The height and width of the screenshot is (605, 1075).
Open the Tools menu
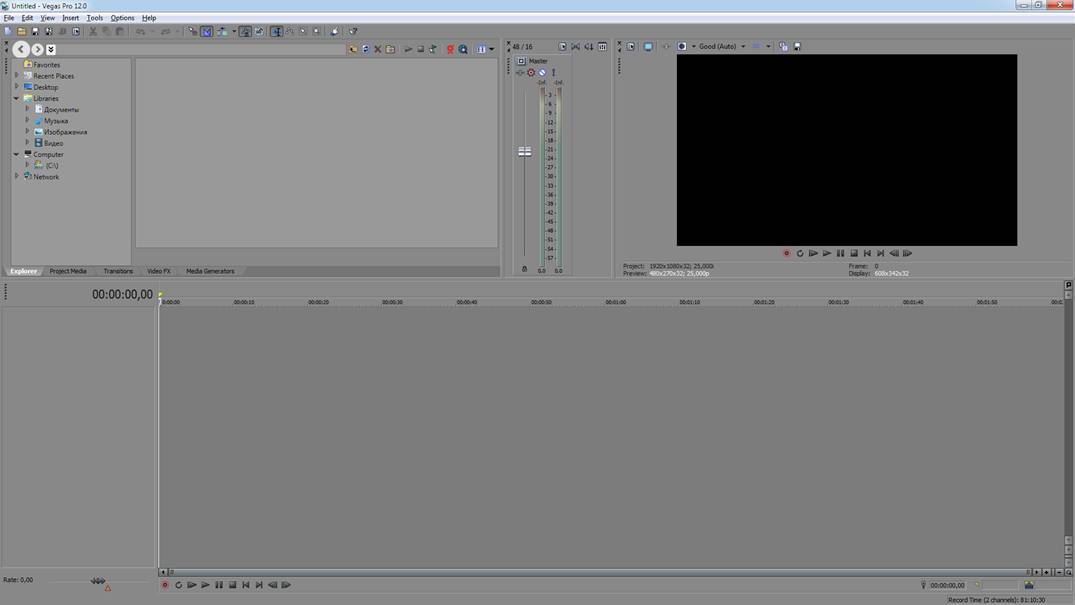pyautogui.click(x=95, y=18)
